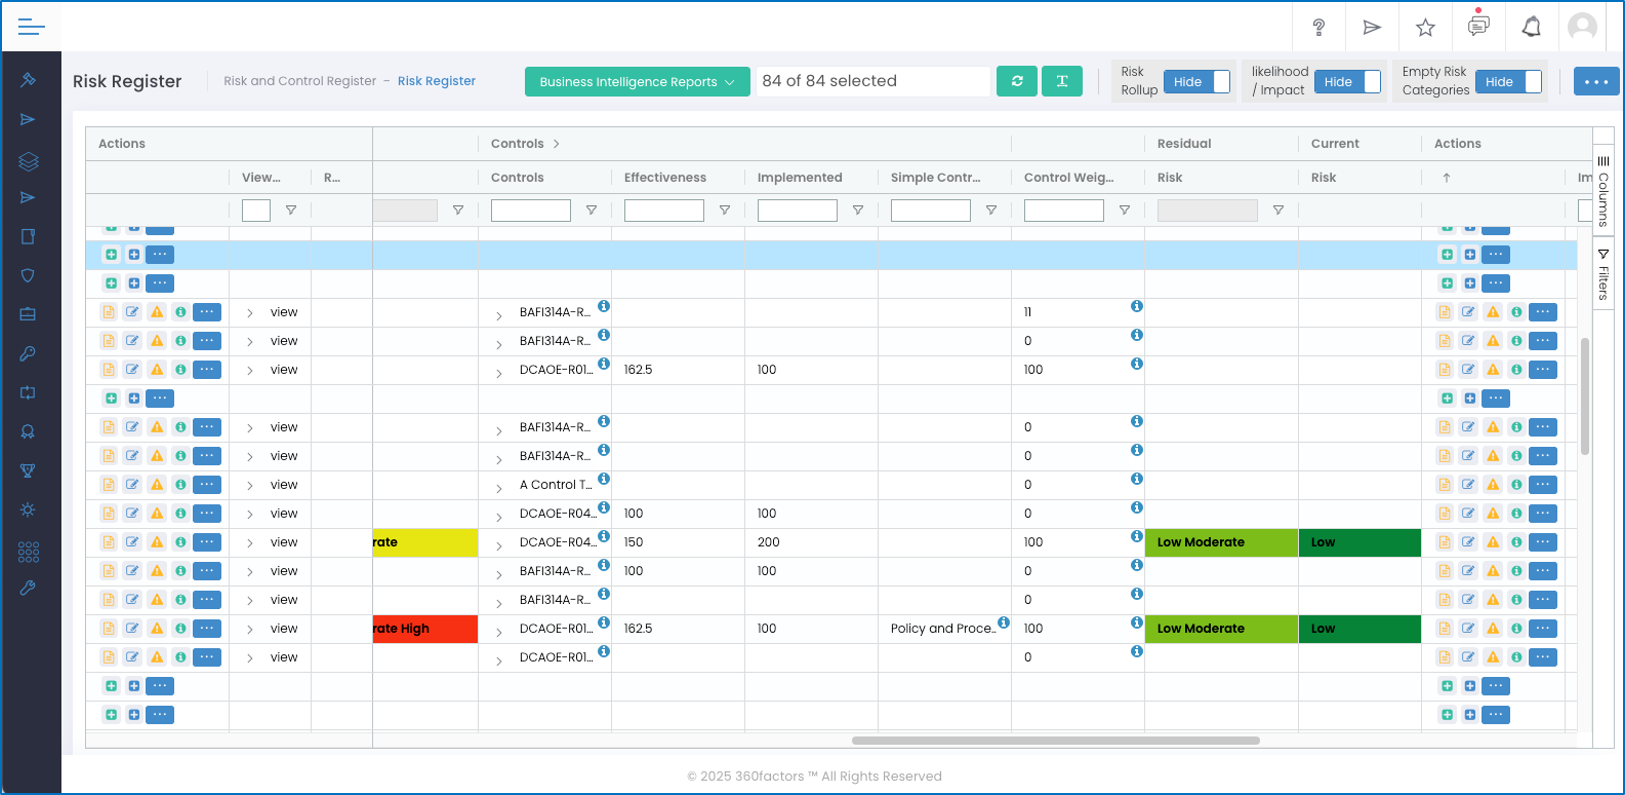Click the layers stack icon in sidebar

[28, 161]
